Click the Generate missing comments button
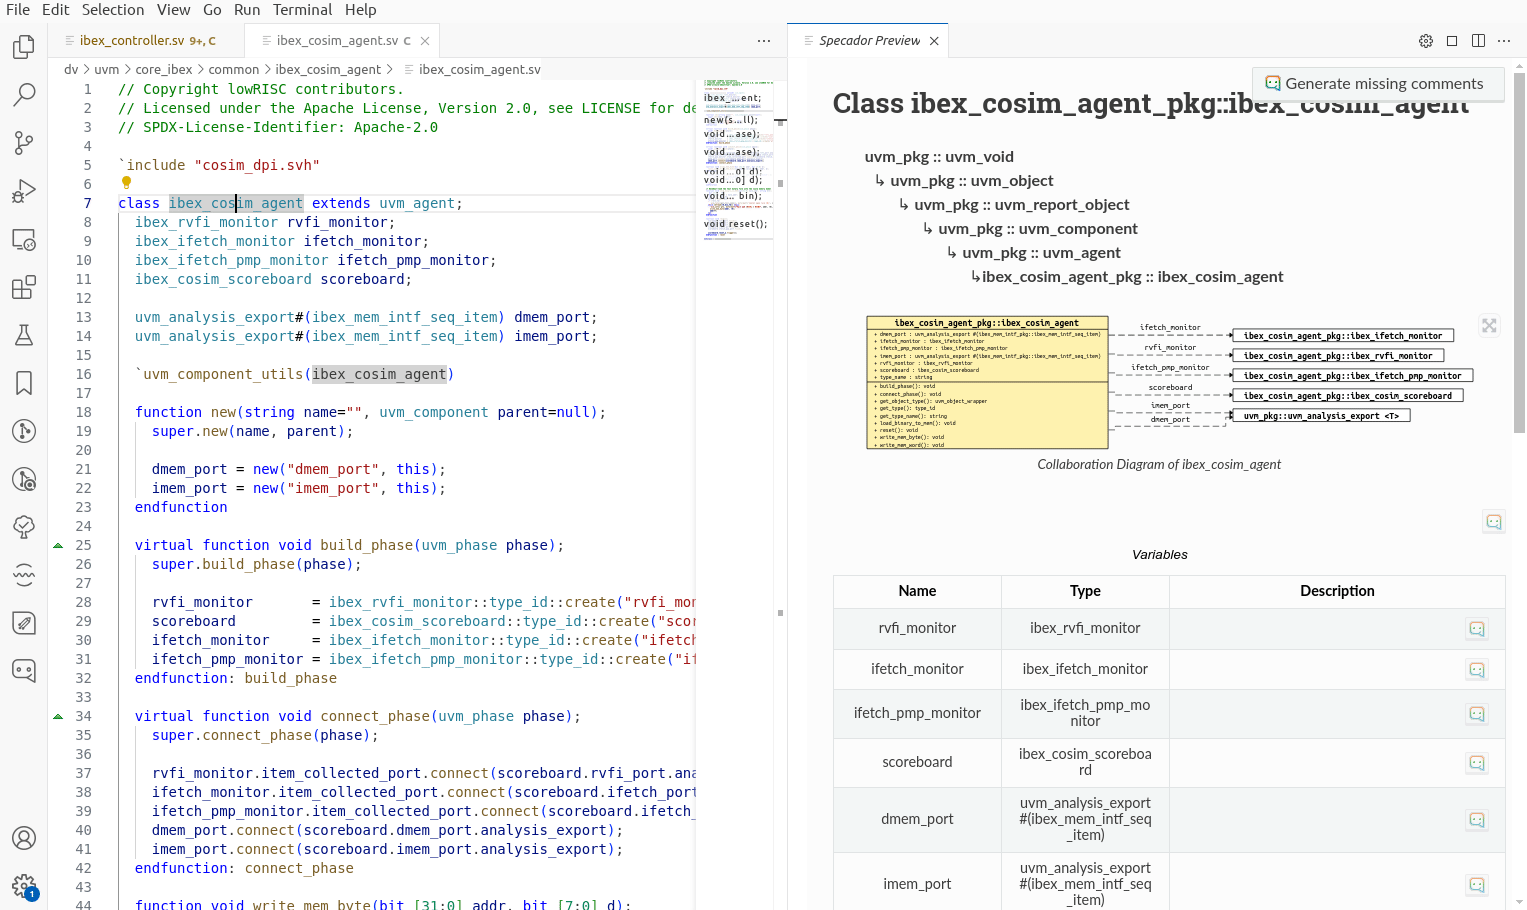 click(1378, 85)
